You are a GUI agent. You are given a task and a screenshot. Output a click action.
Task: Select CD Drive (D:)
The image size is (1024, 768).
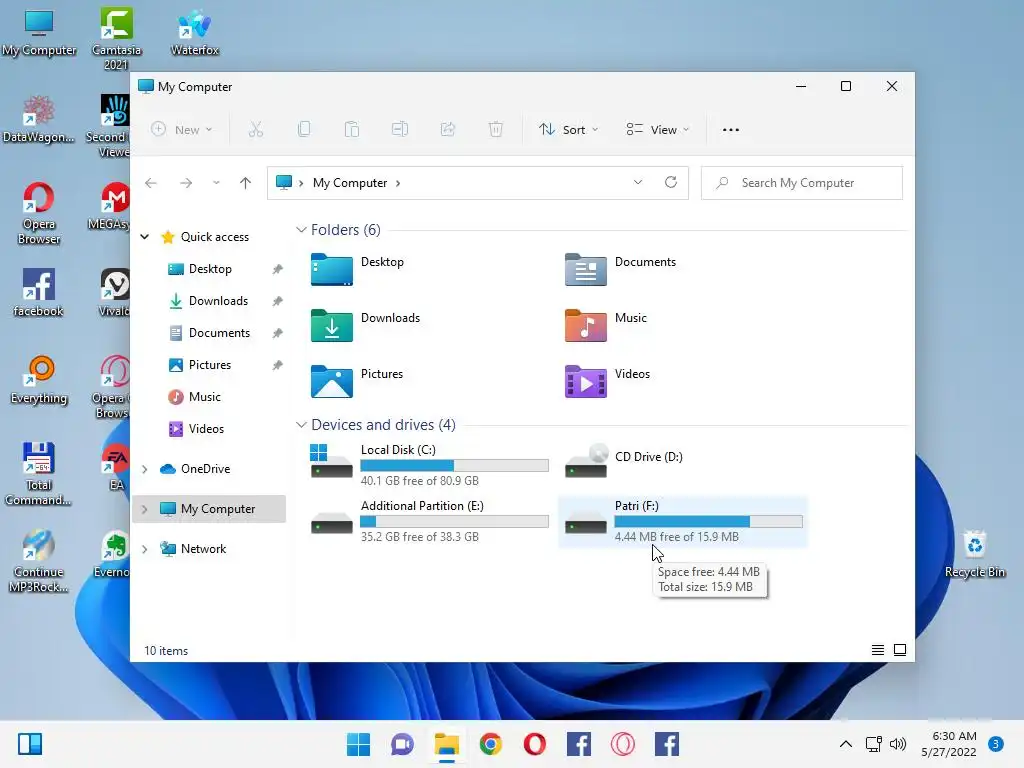click(x=624, y=461)
